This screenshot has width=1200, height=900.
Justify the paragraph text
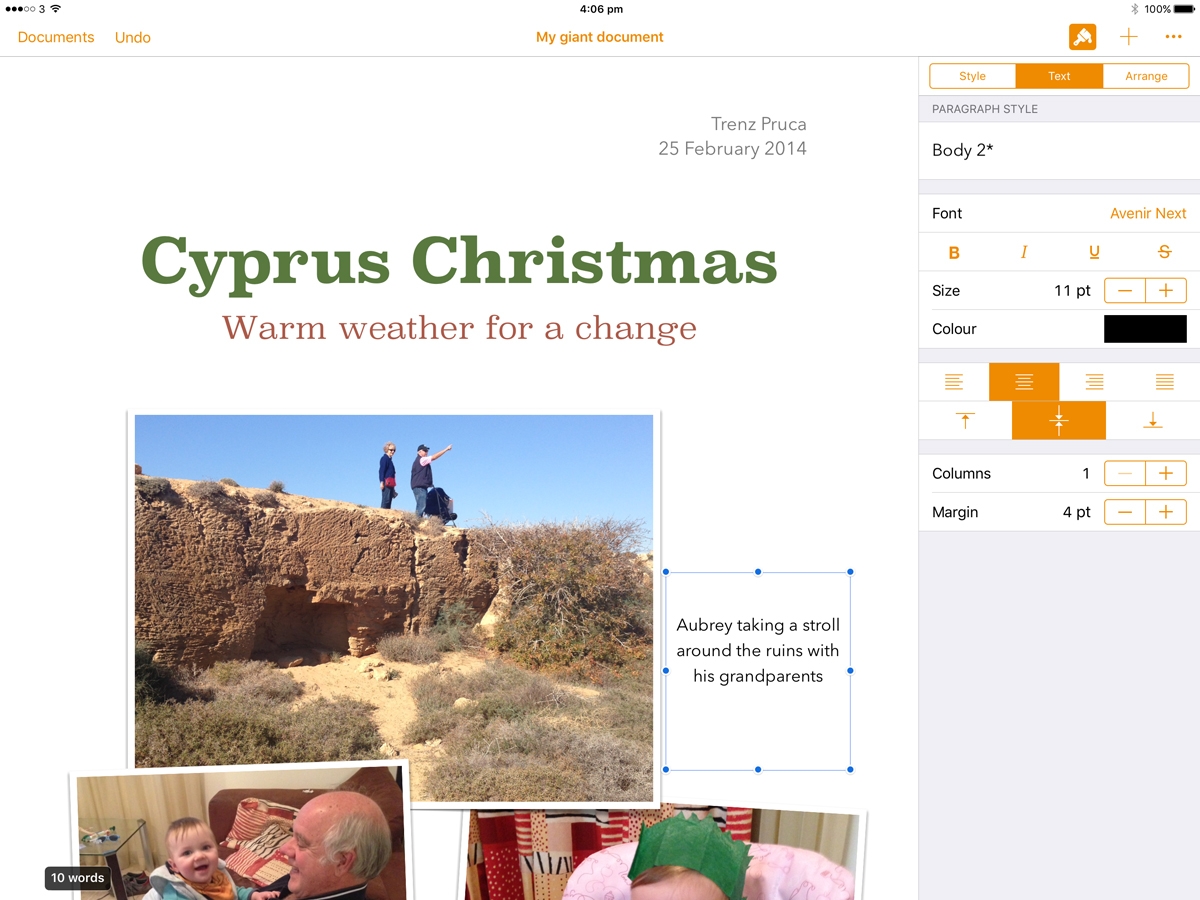[1164, 382]
